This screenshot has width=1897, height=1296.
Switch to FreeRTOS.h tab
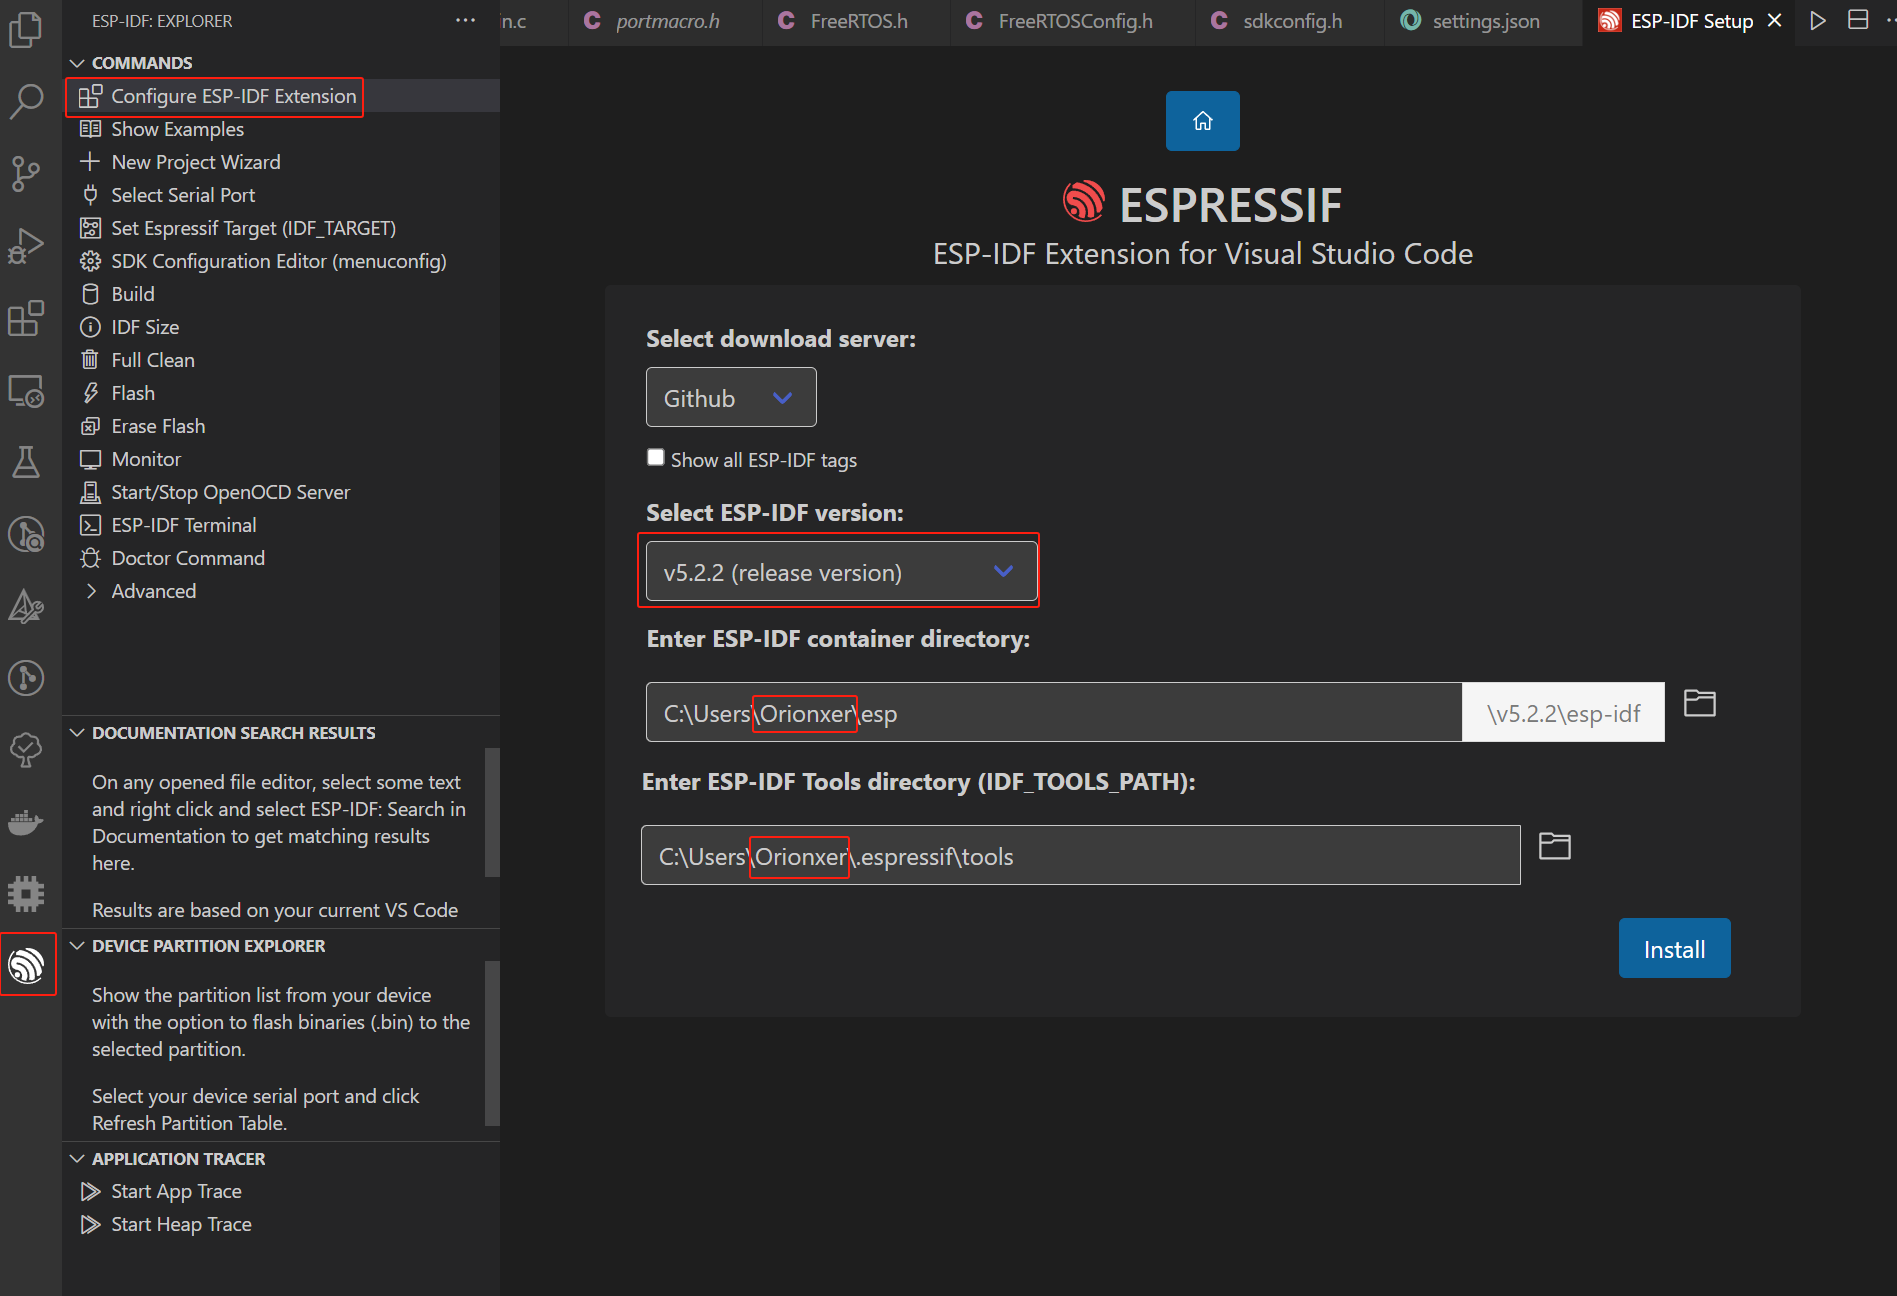858,21
